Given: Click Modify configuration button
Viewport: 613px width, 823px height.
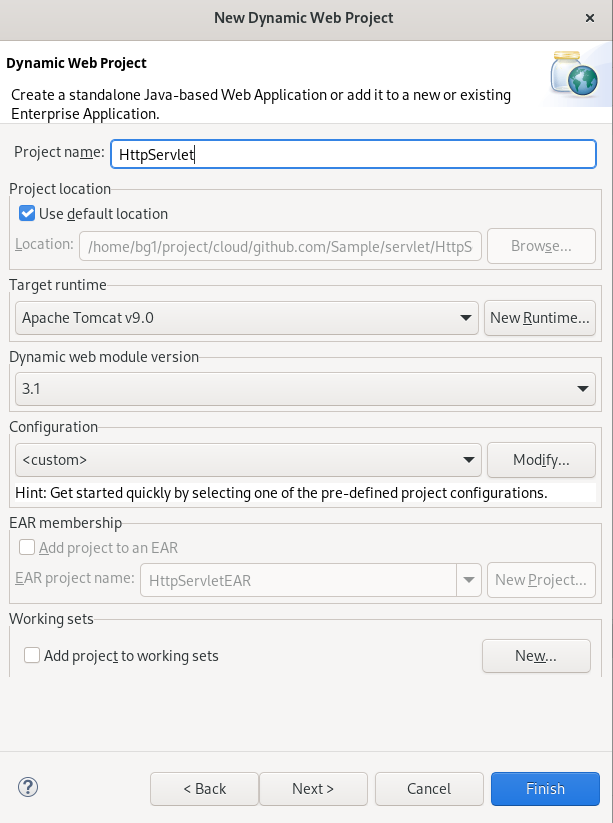Looking at the screenshot, I should [541, 460].
